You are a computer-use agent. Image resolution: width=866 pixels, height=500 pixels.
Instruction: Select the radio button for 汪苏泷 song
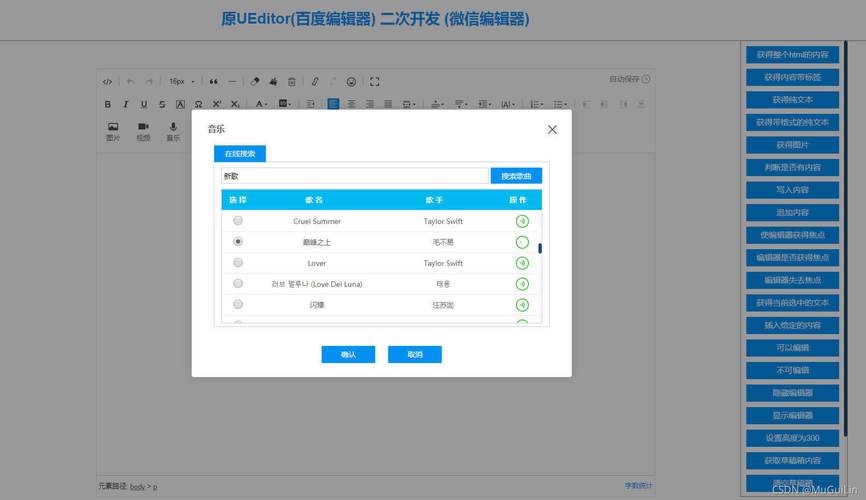coord(238,304)
